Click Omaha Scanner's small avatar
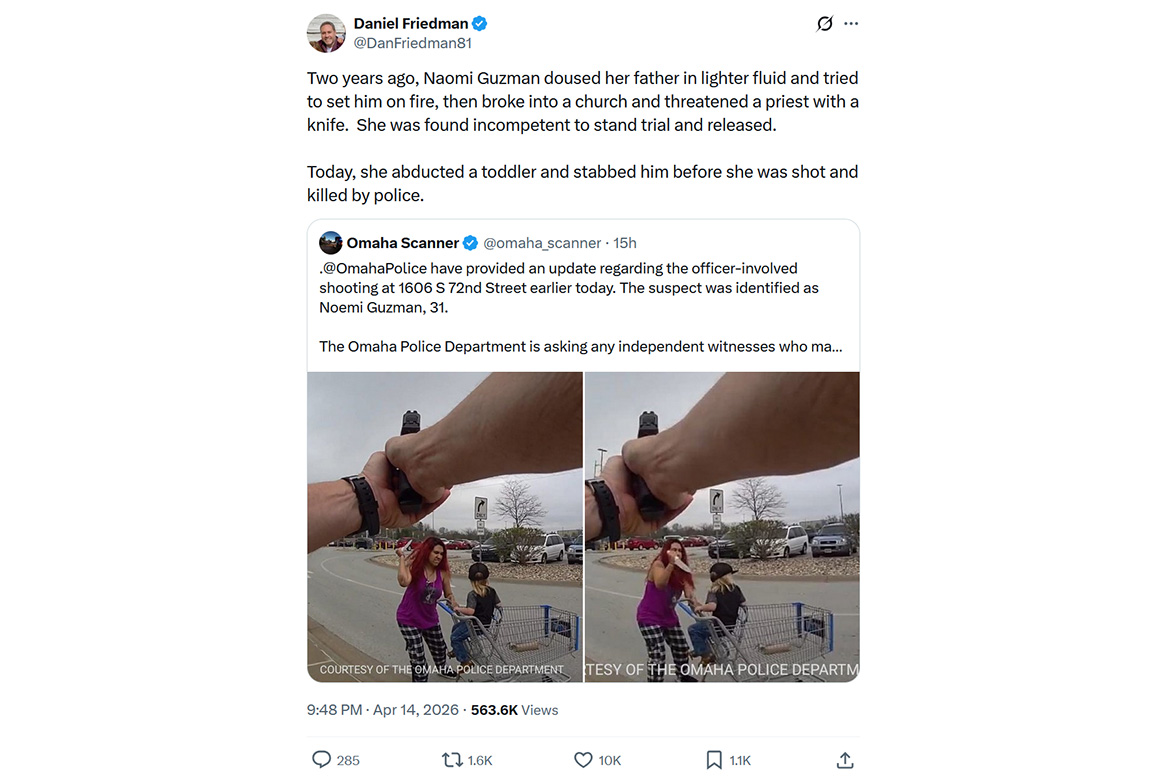1170x780 pixels. tap(331, 243)
